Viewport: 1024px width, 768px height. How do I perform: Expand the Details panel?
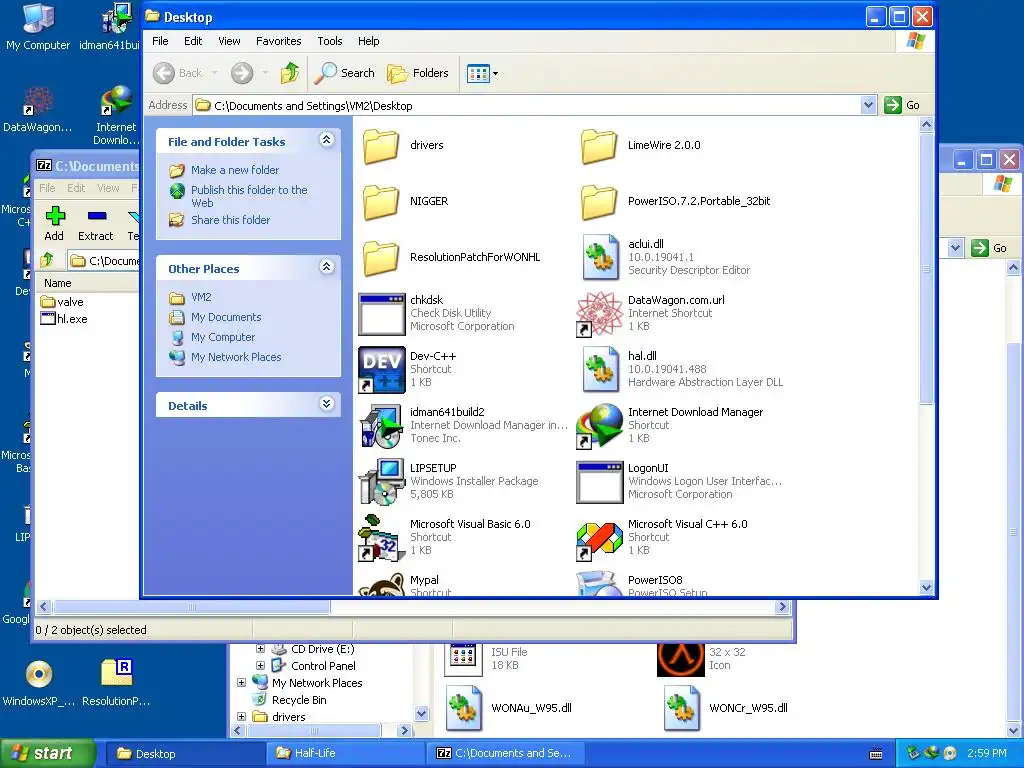point(327,404)
